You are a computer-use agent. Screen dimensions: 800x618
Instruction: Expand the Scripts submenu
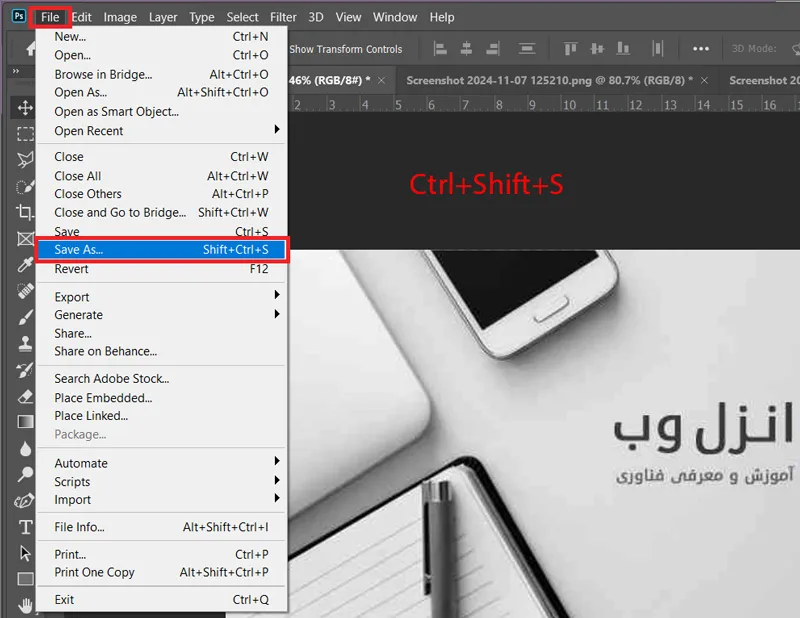pos(277,480)
